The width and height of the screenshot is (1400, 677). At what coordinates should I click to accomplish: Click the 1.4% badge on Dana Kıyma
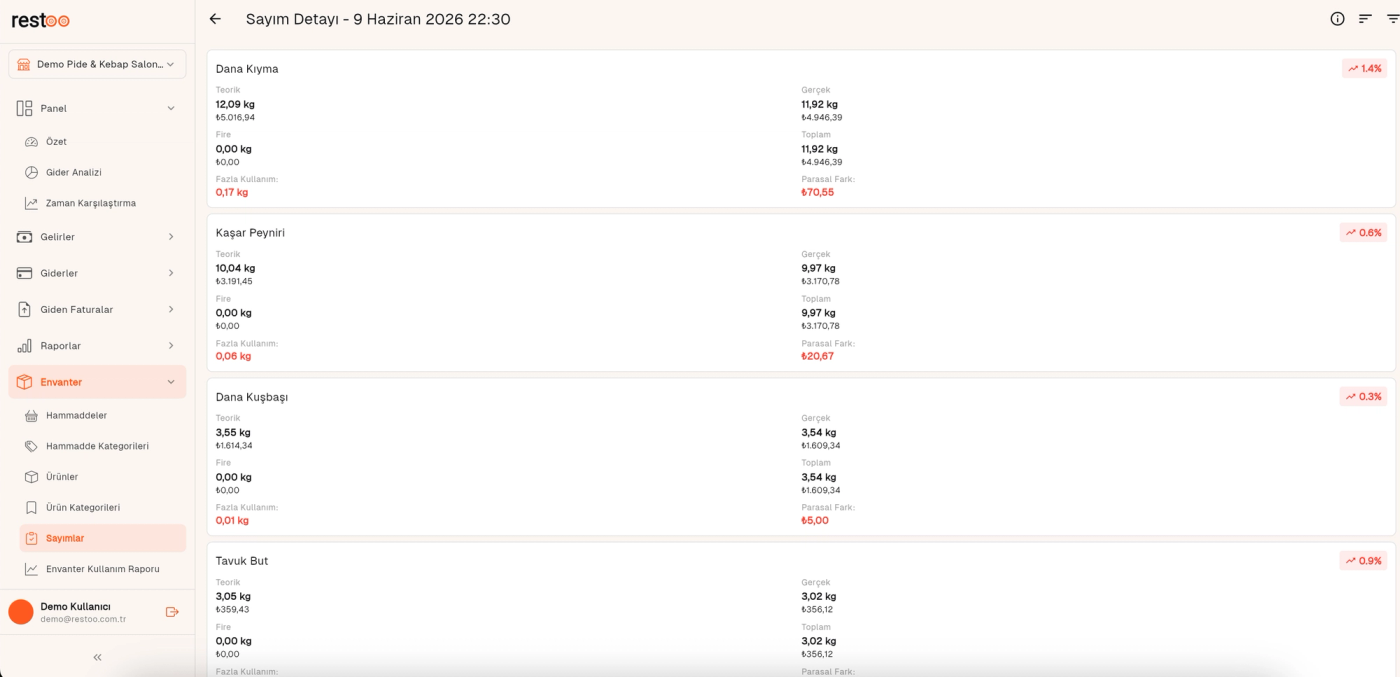pyautogui.click(x=1364, y=68)
